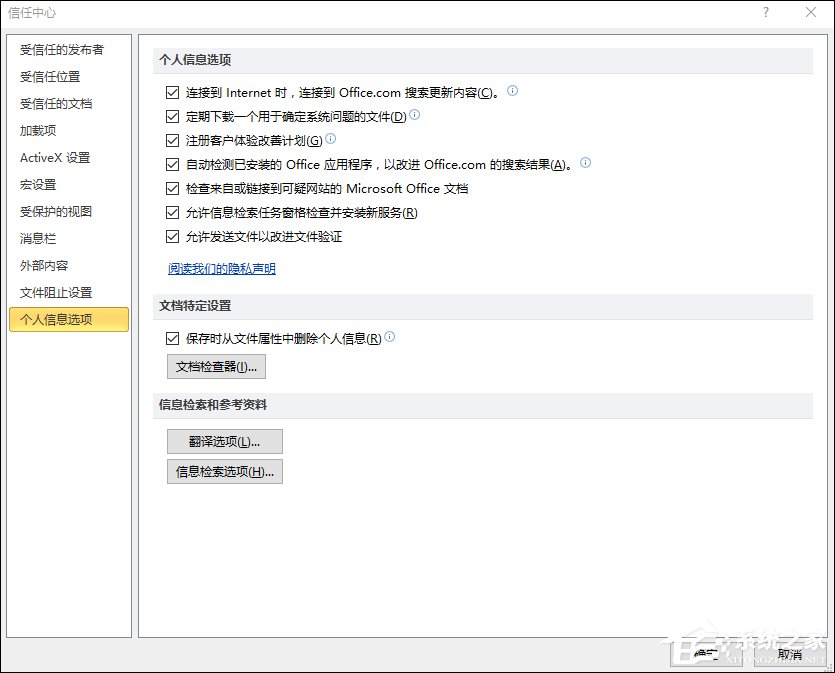Click the 文档检查器 button
The height and width of the screenshot is (673, 835).
click(x=216, y=366)
